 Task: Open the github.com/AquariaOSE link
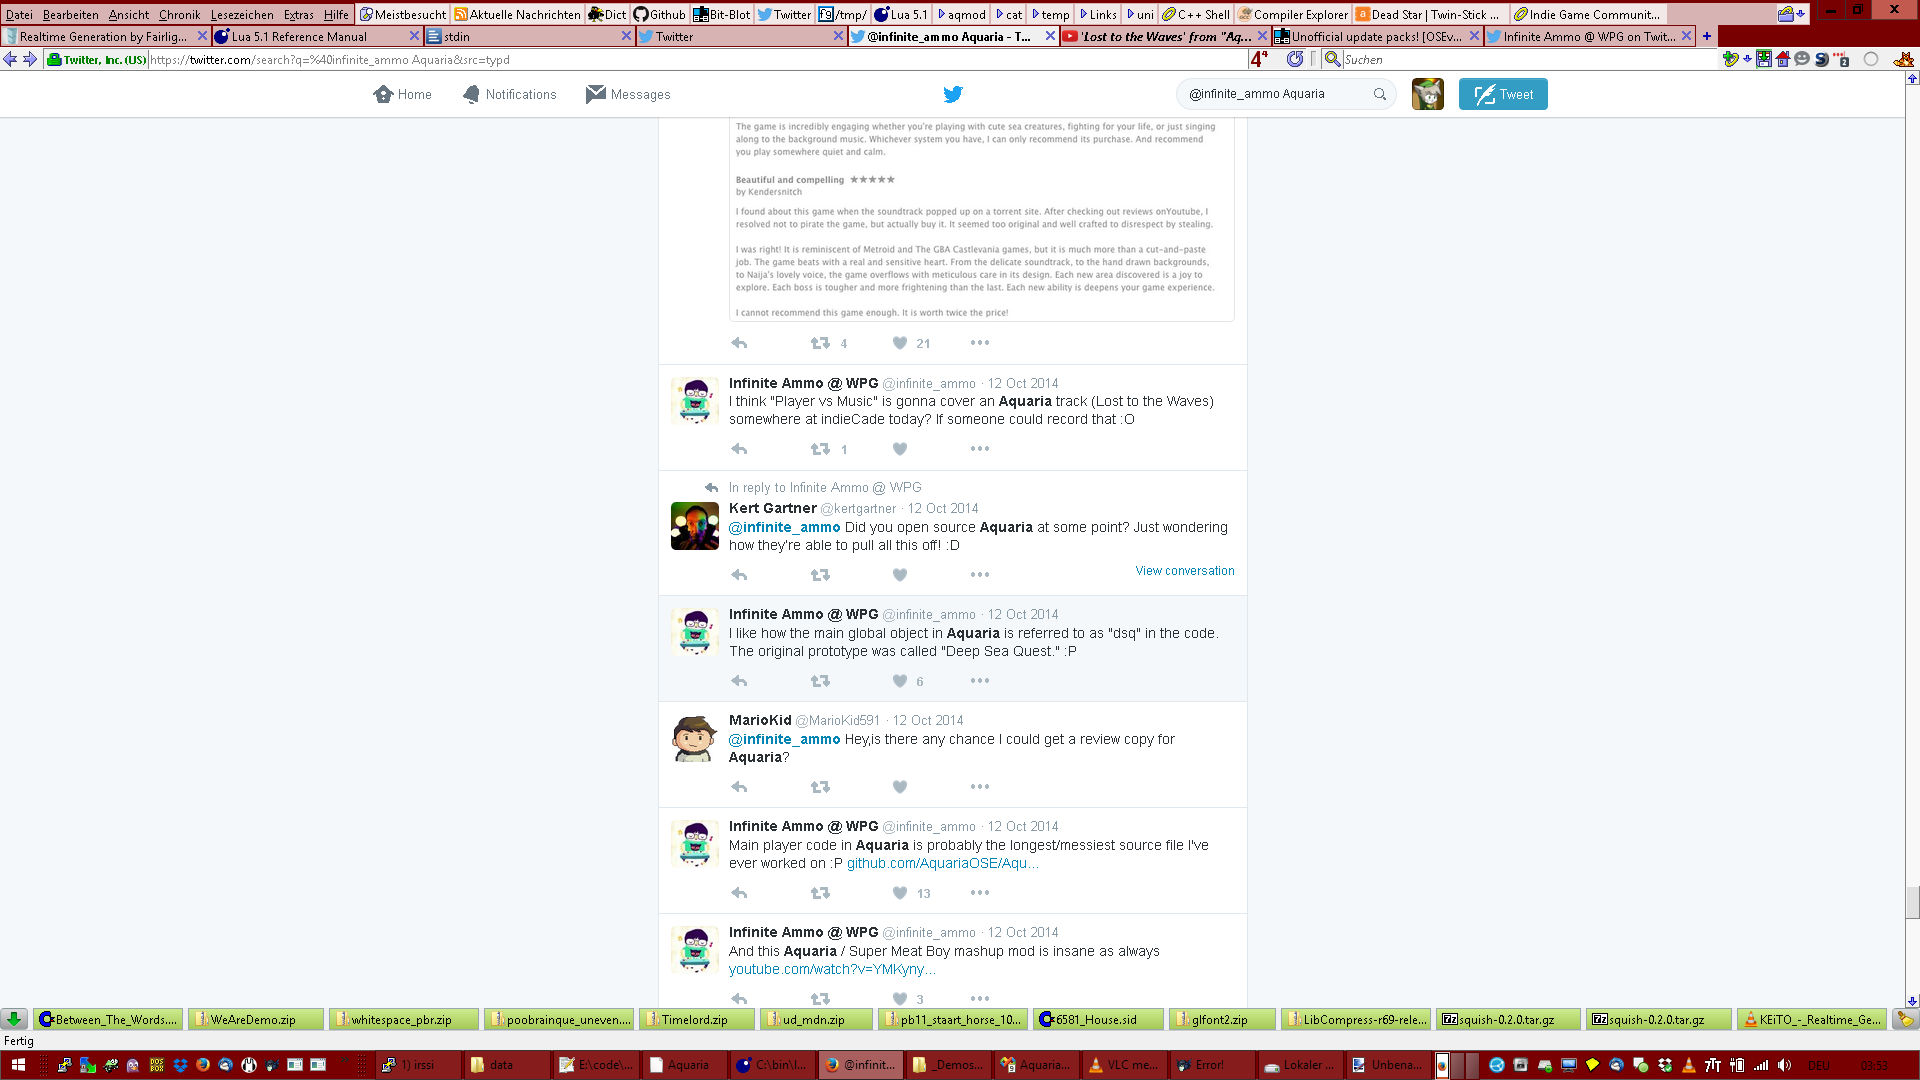click(x=943, y=863)
